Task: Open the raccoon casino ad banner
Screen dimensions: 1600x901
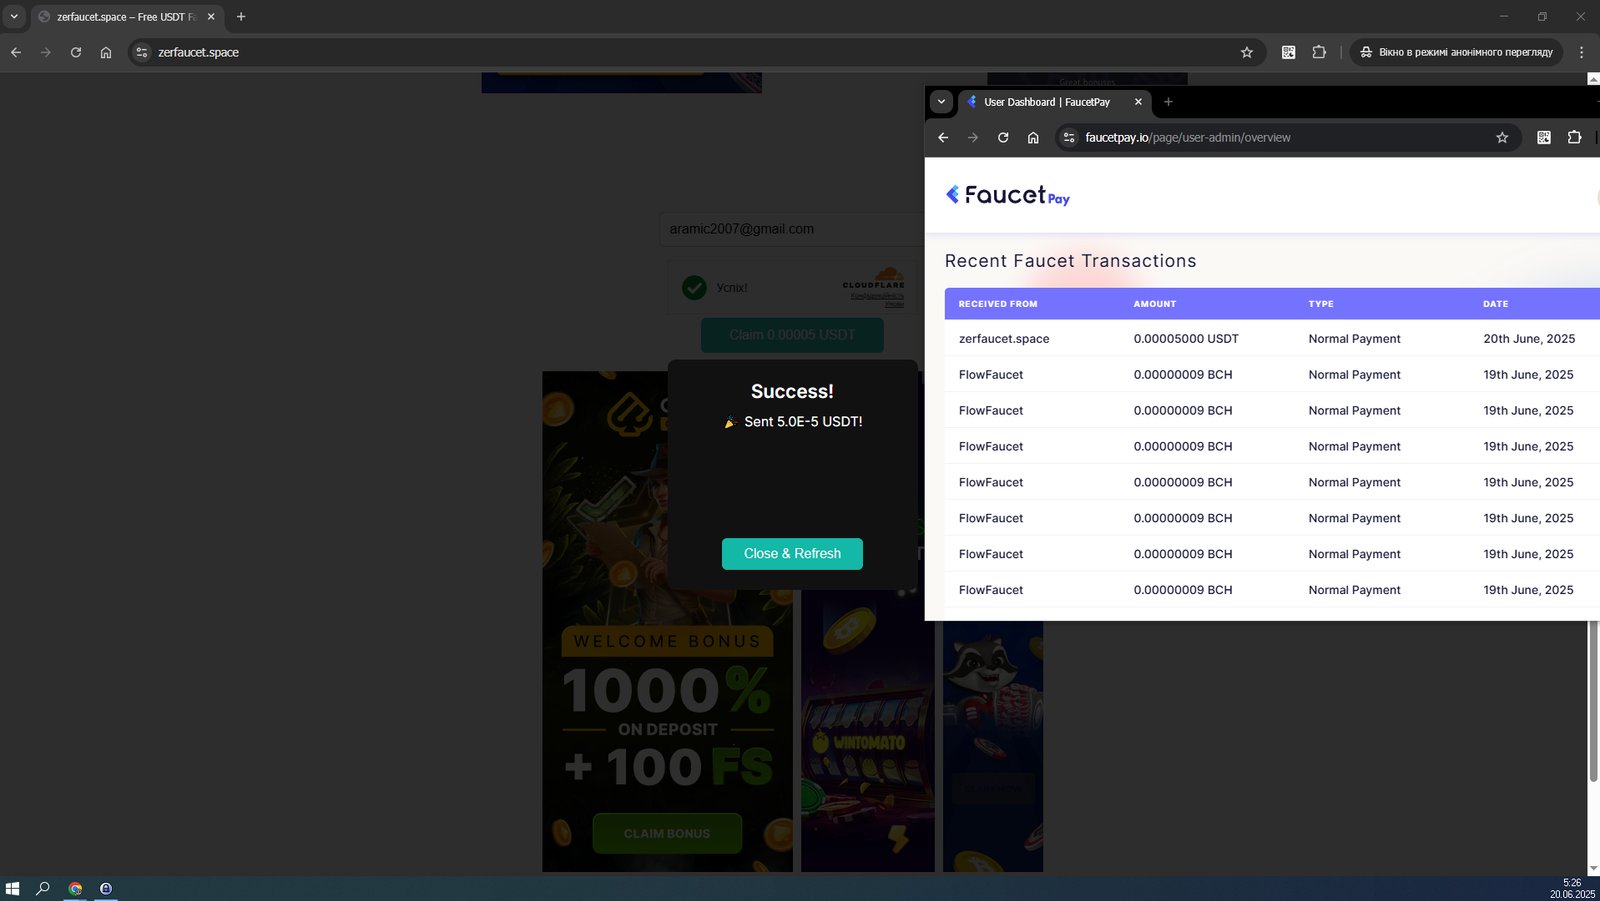Action: 993,745
